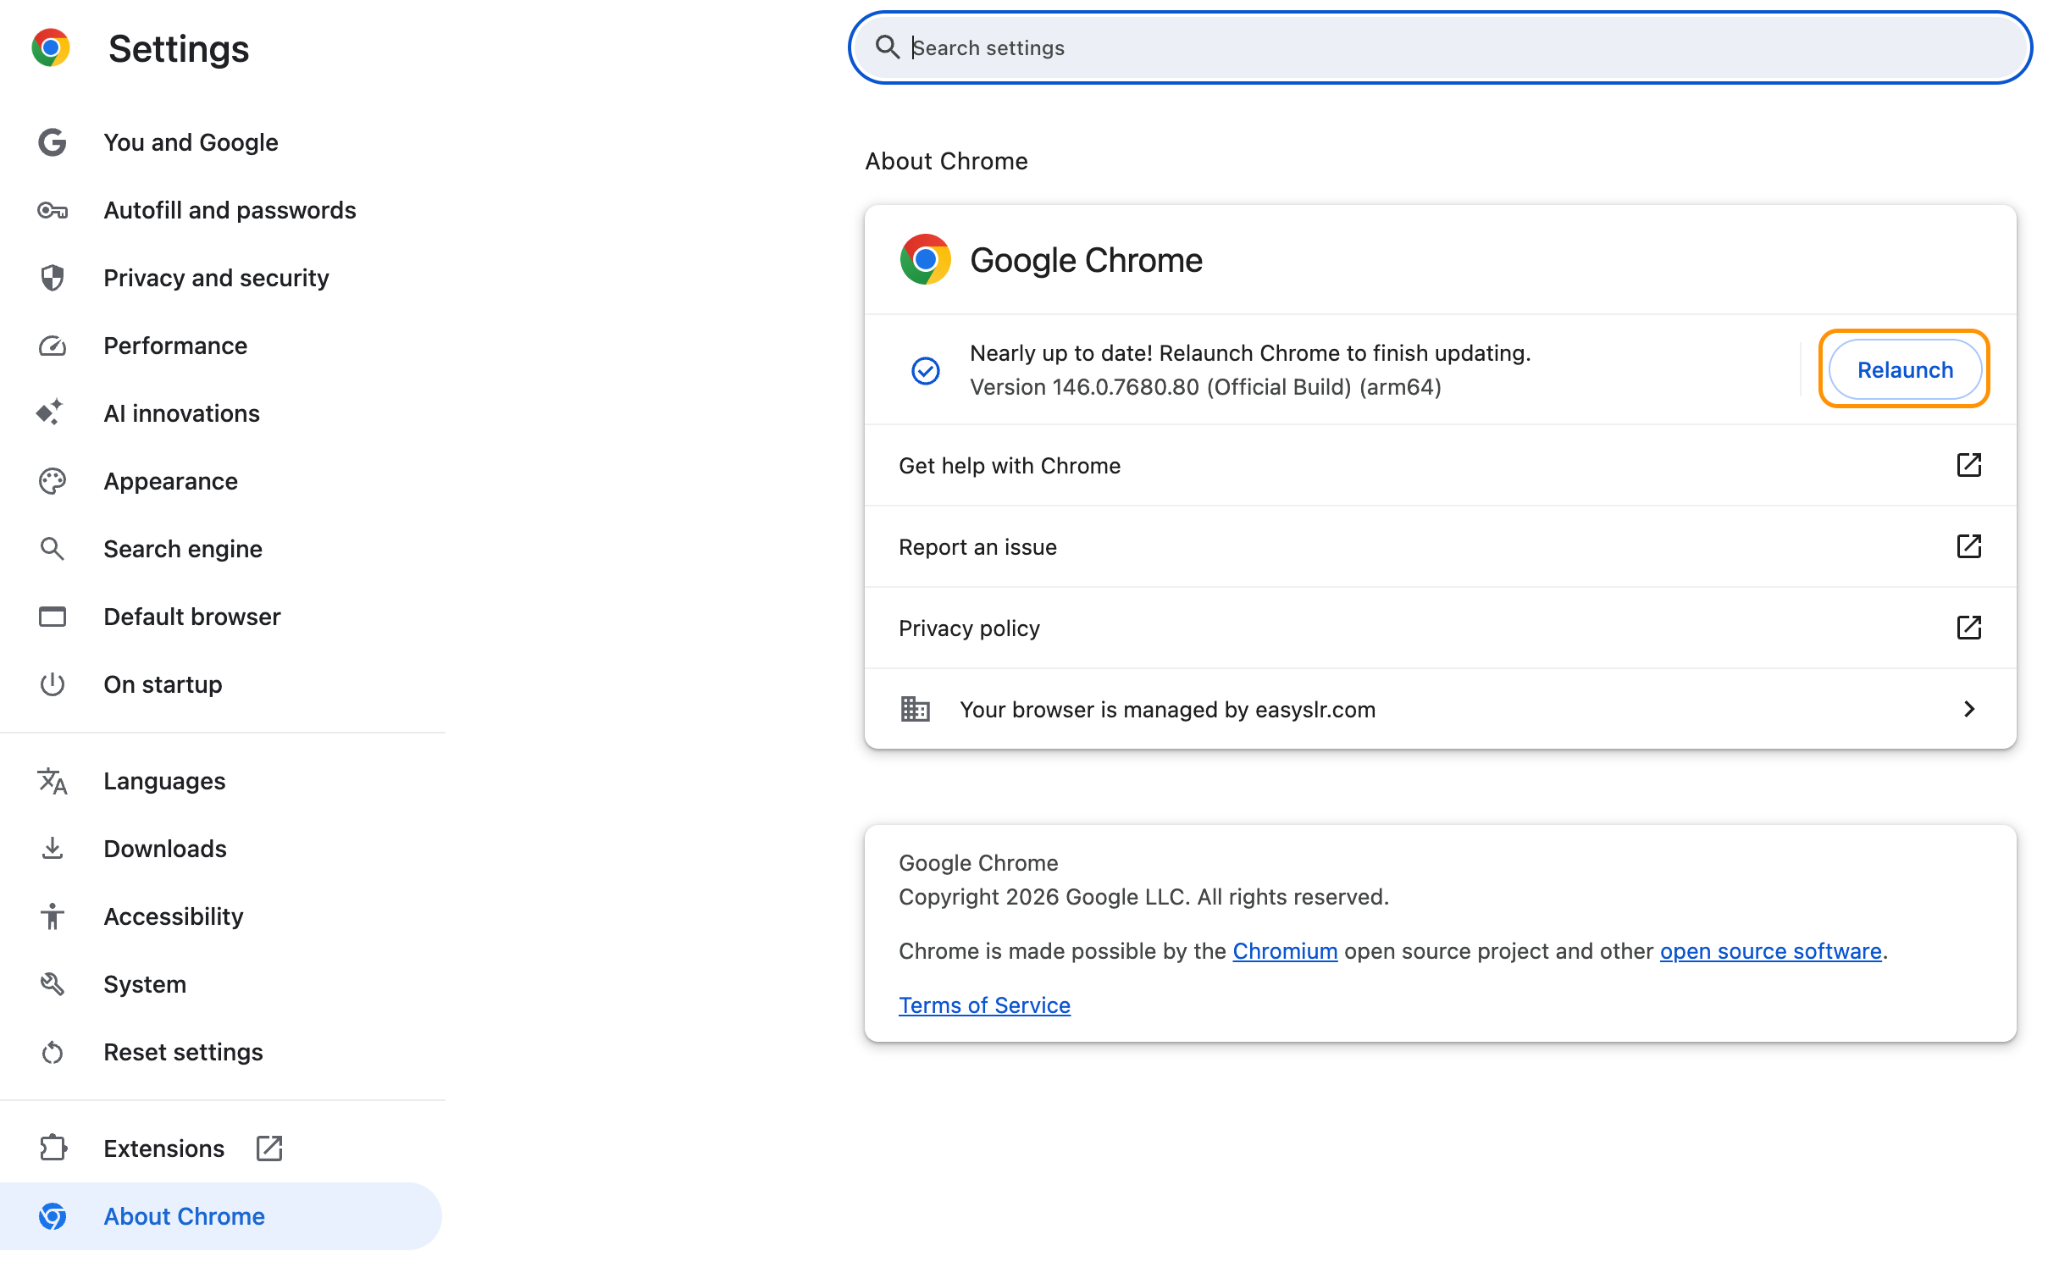
Task: Expand the managed by easyslr.com chevron
Action: pos(1968,709)
